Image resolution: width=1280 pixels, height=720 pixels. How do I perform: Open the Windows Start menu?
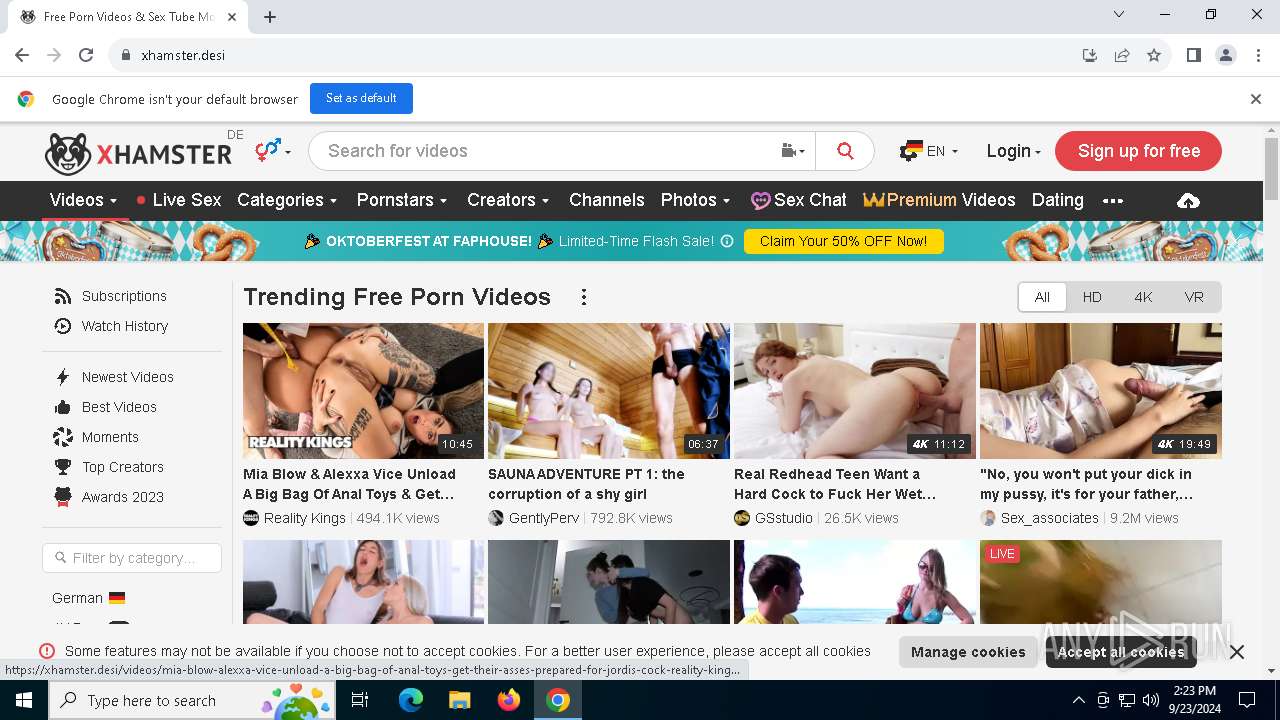24,700
